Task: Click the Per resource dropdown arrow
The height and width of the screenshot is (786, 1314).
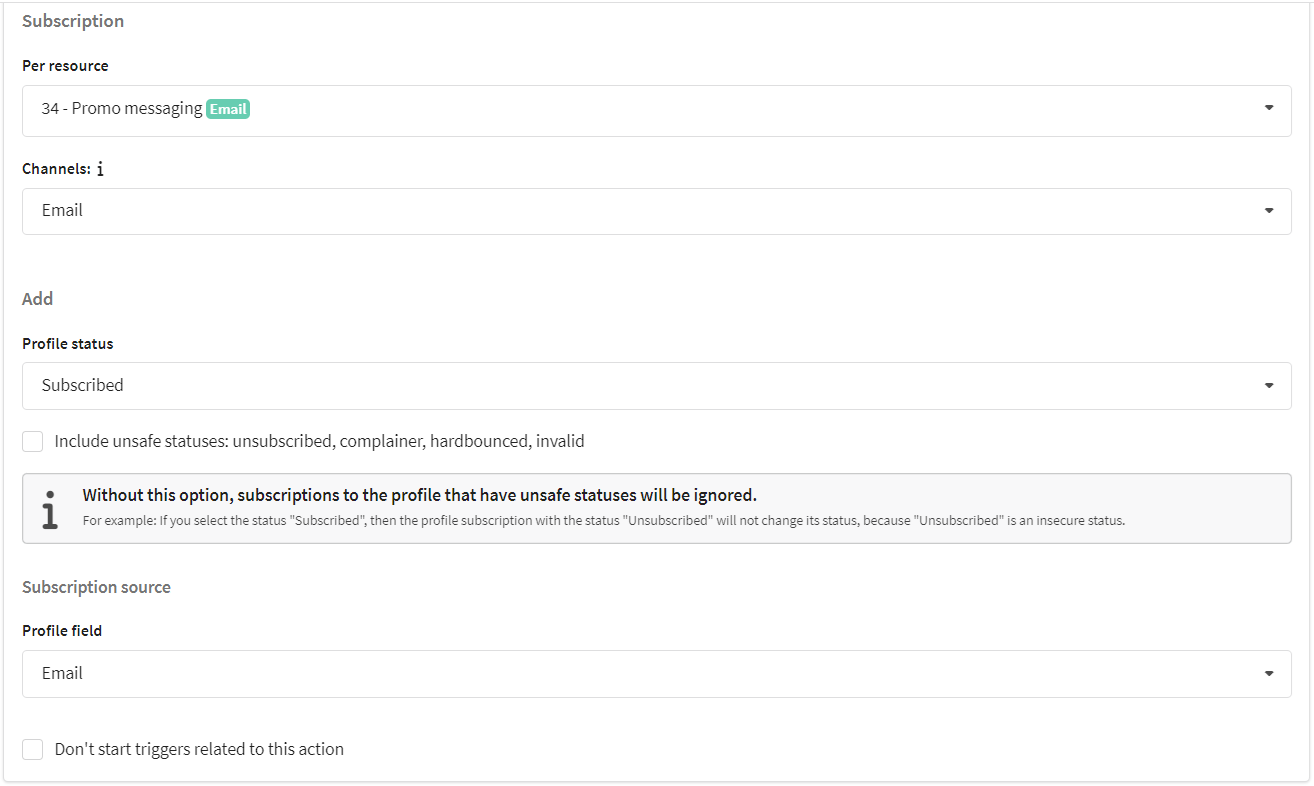Action: (1269, 107)
